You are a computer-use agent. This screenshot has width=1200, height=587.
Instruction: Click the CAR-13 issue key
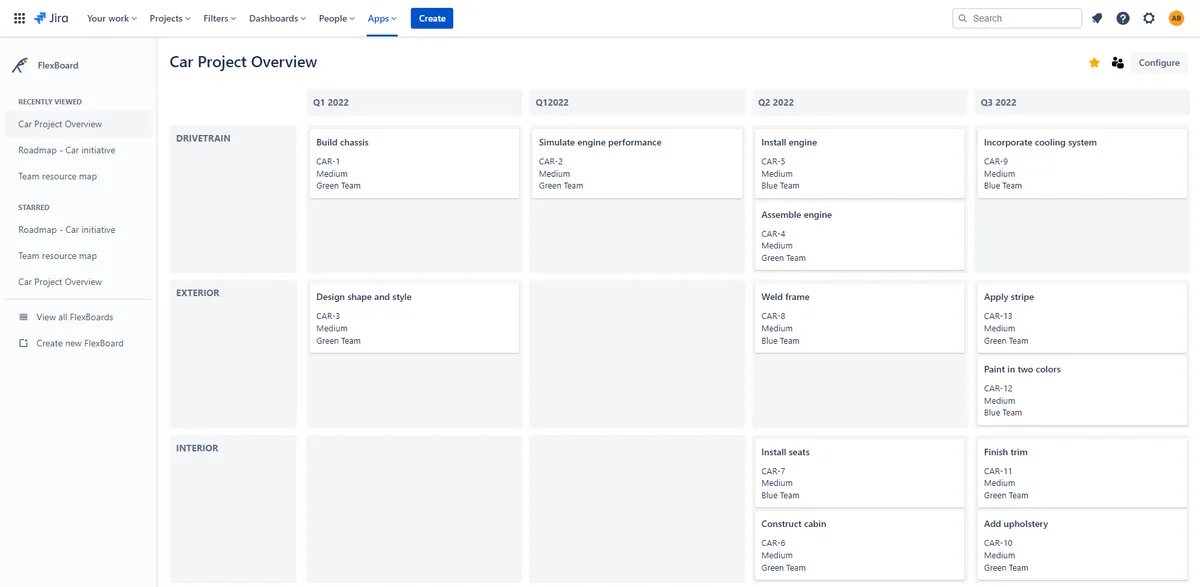[x=998, y=316]
